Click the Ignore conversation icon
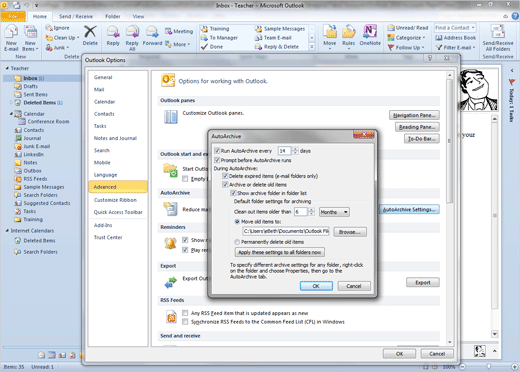The height and width of the screenshot is (372, 520). [x=49, y=28]
